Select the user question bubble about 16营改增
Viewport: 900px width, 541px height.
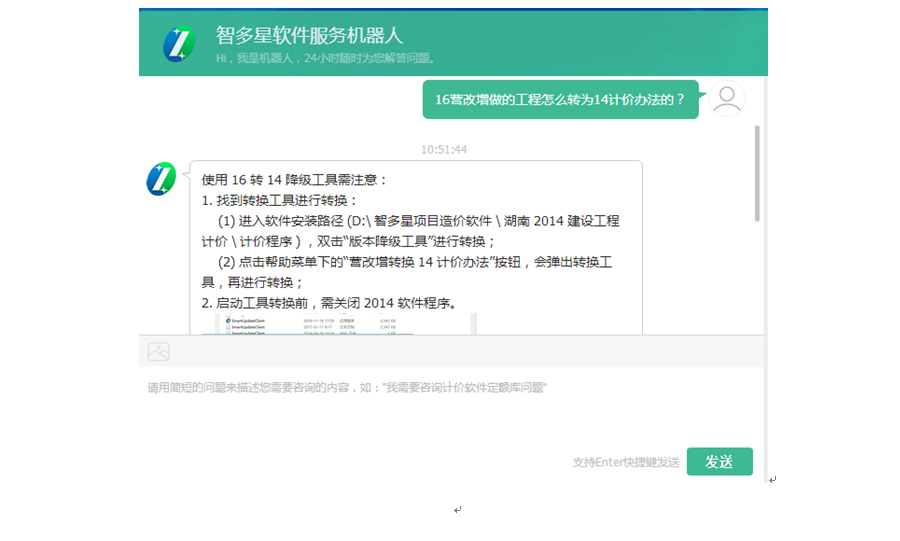tap(560, 99)
